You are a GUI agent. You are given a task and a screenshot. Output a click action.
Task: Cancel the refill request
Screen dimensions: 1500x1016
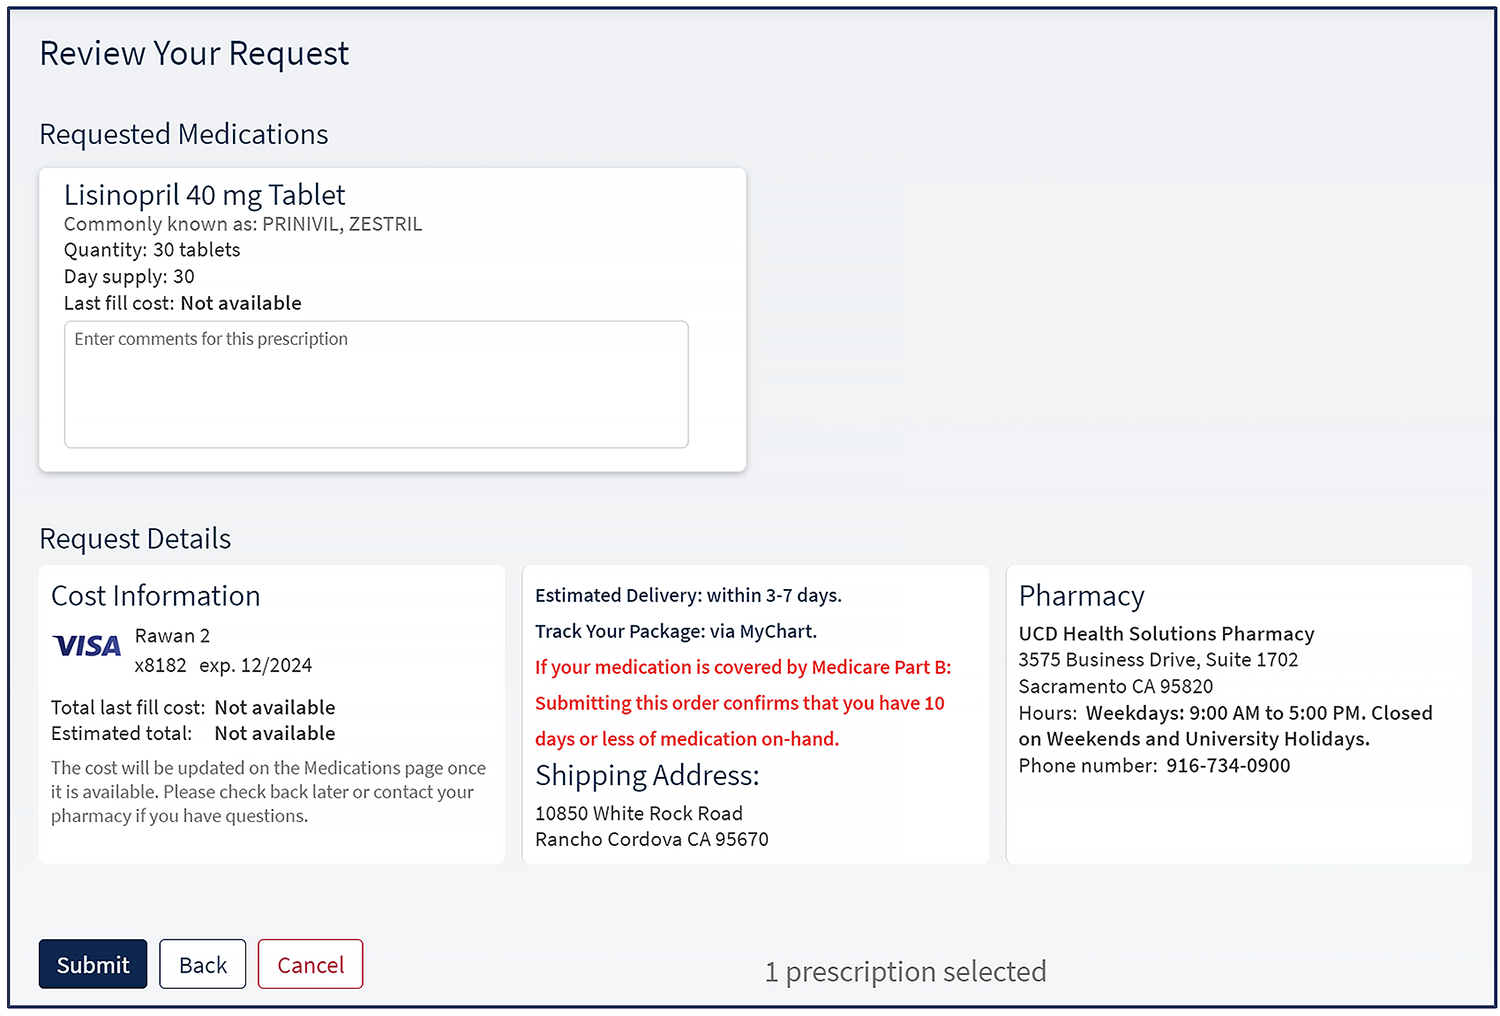(x=310, y=964)
